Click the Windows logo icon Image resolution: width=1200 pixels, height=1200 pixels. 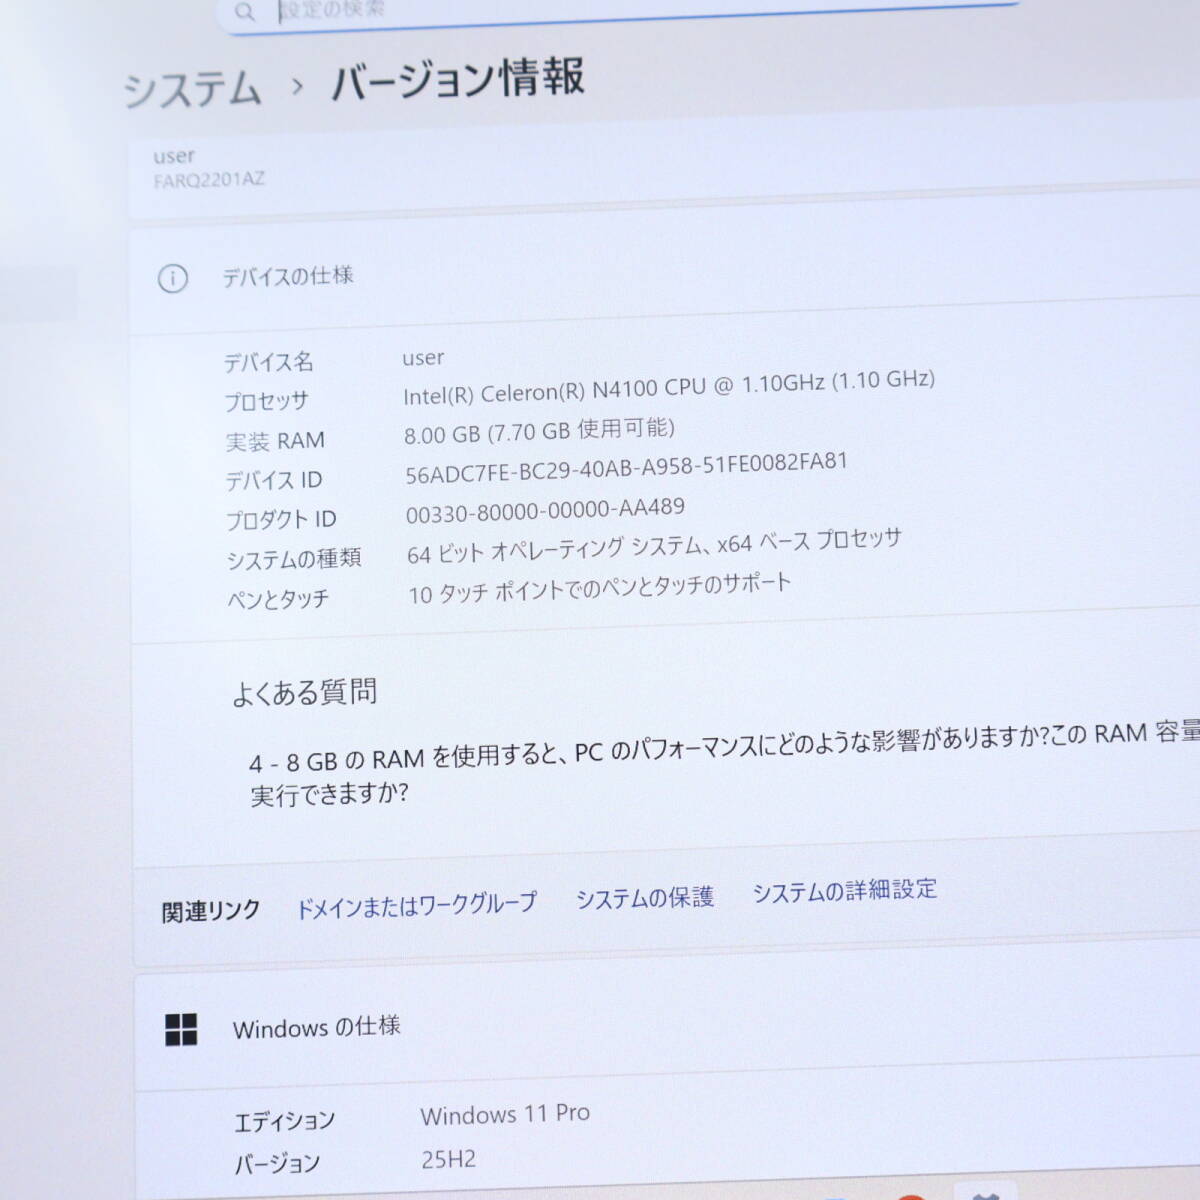(181, 1030)
